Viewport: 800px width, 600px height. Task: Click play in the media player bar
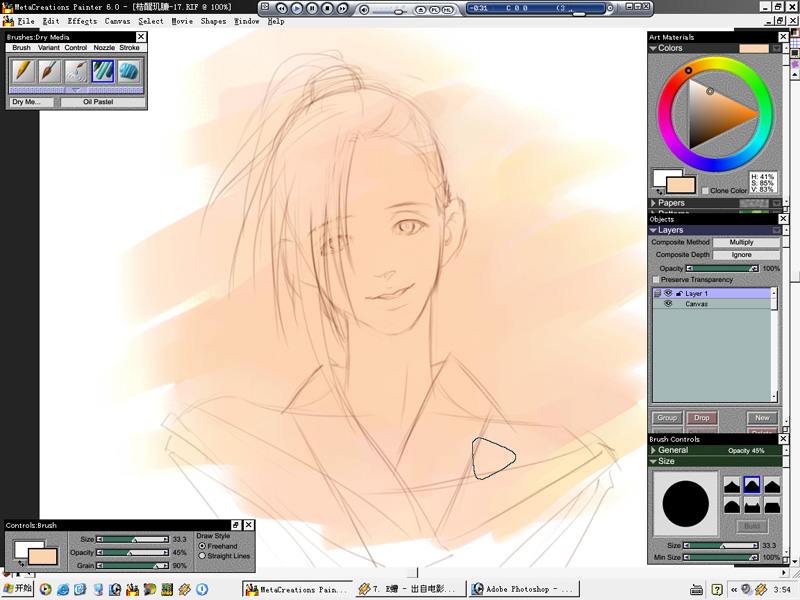pyautogui.click(x=296, y=8)
